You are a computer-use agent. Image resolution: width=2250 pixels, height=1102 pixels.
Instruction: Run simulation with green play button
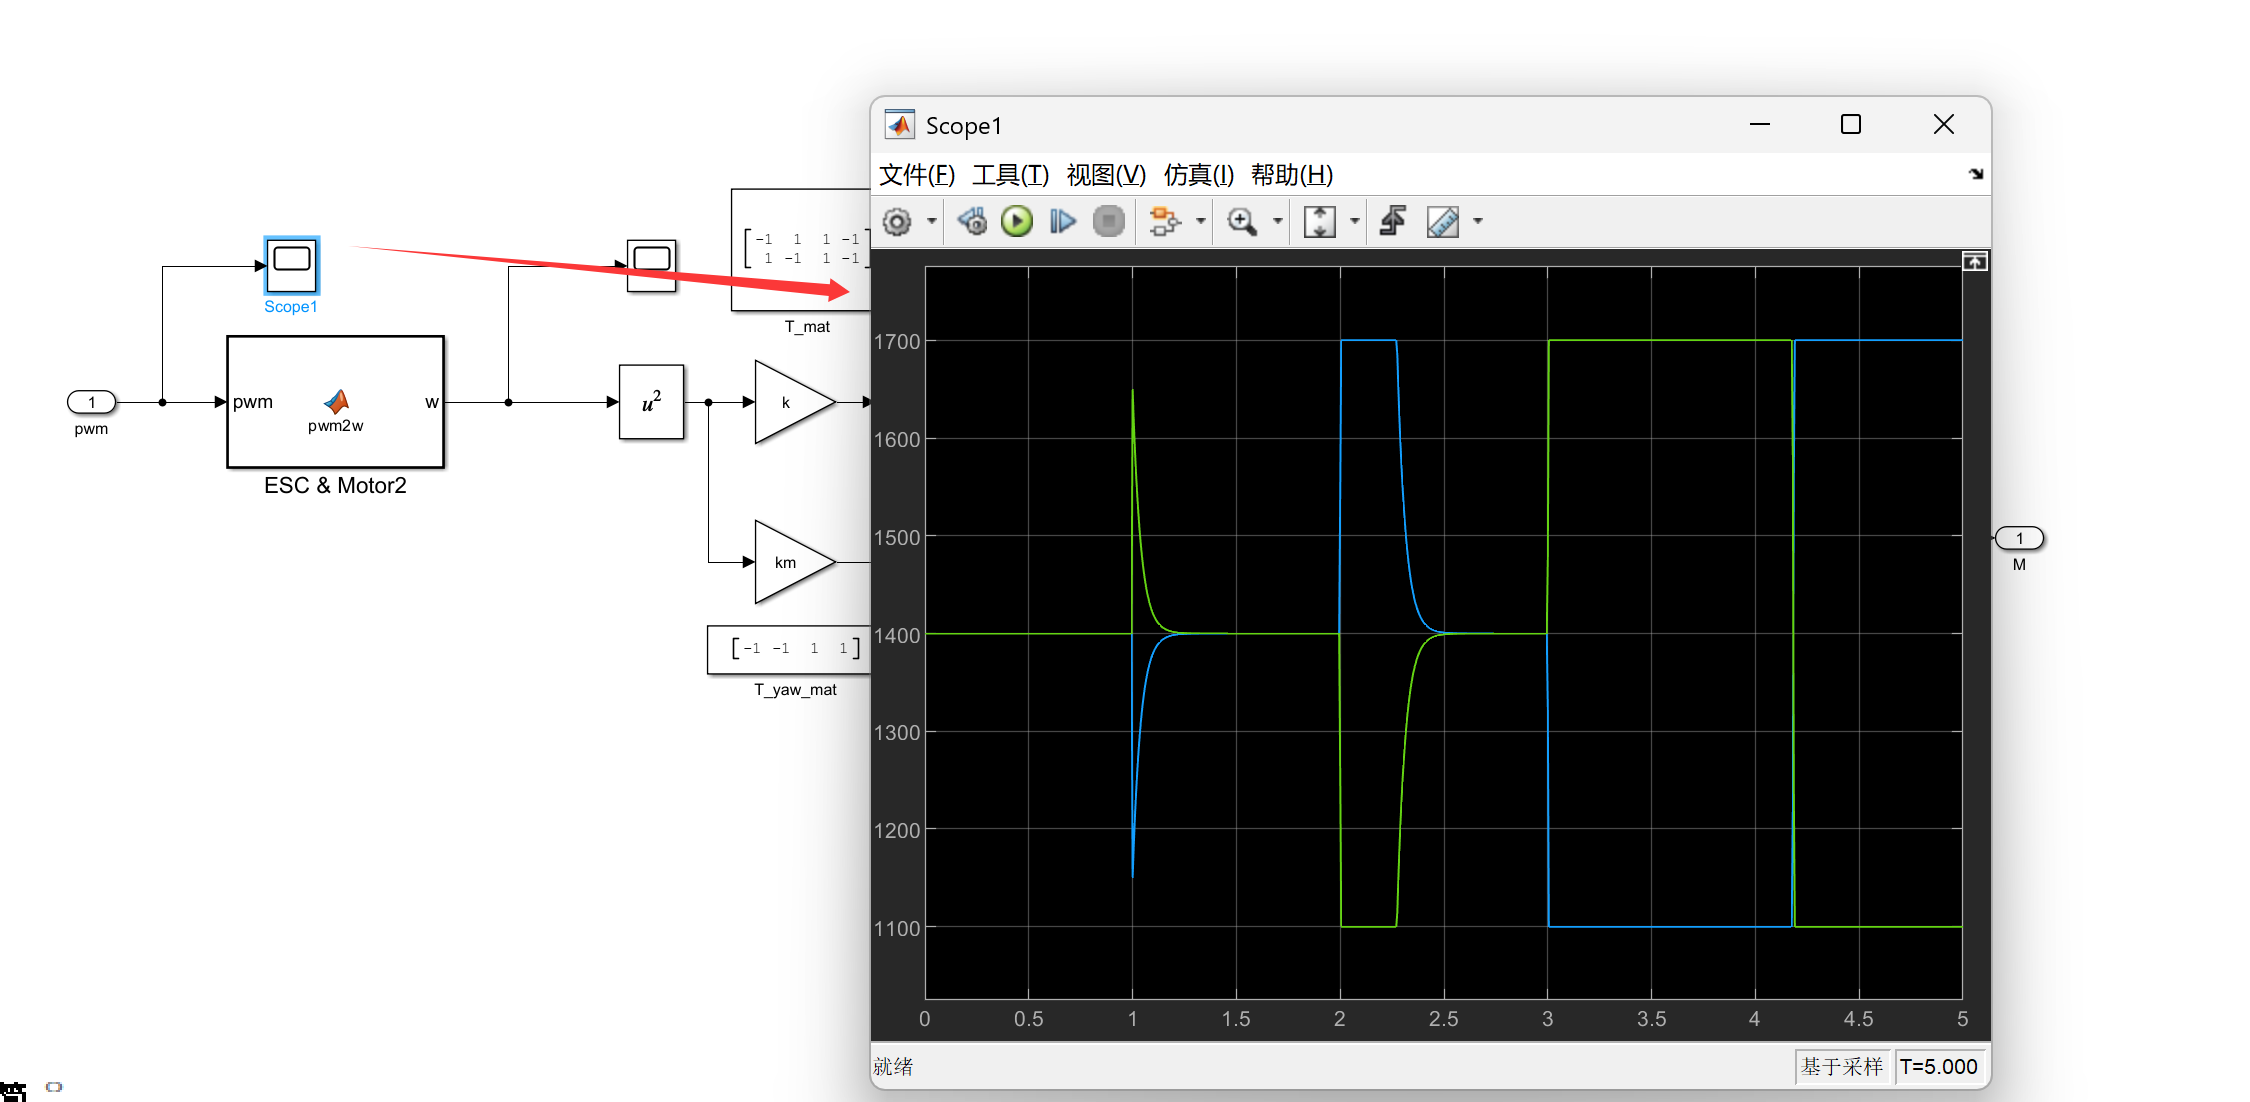1017,222
